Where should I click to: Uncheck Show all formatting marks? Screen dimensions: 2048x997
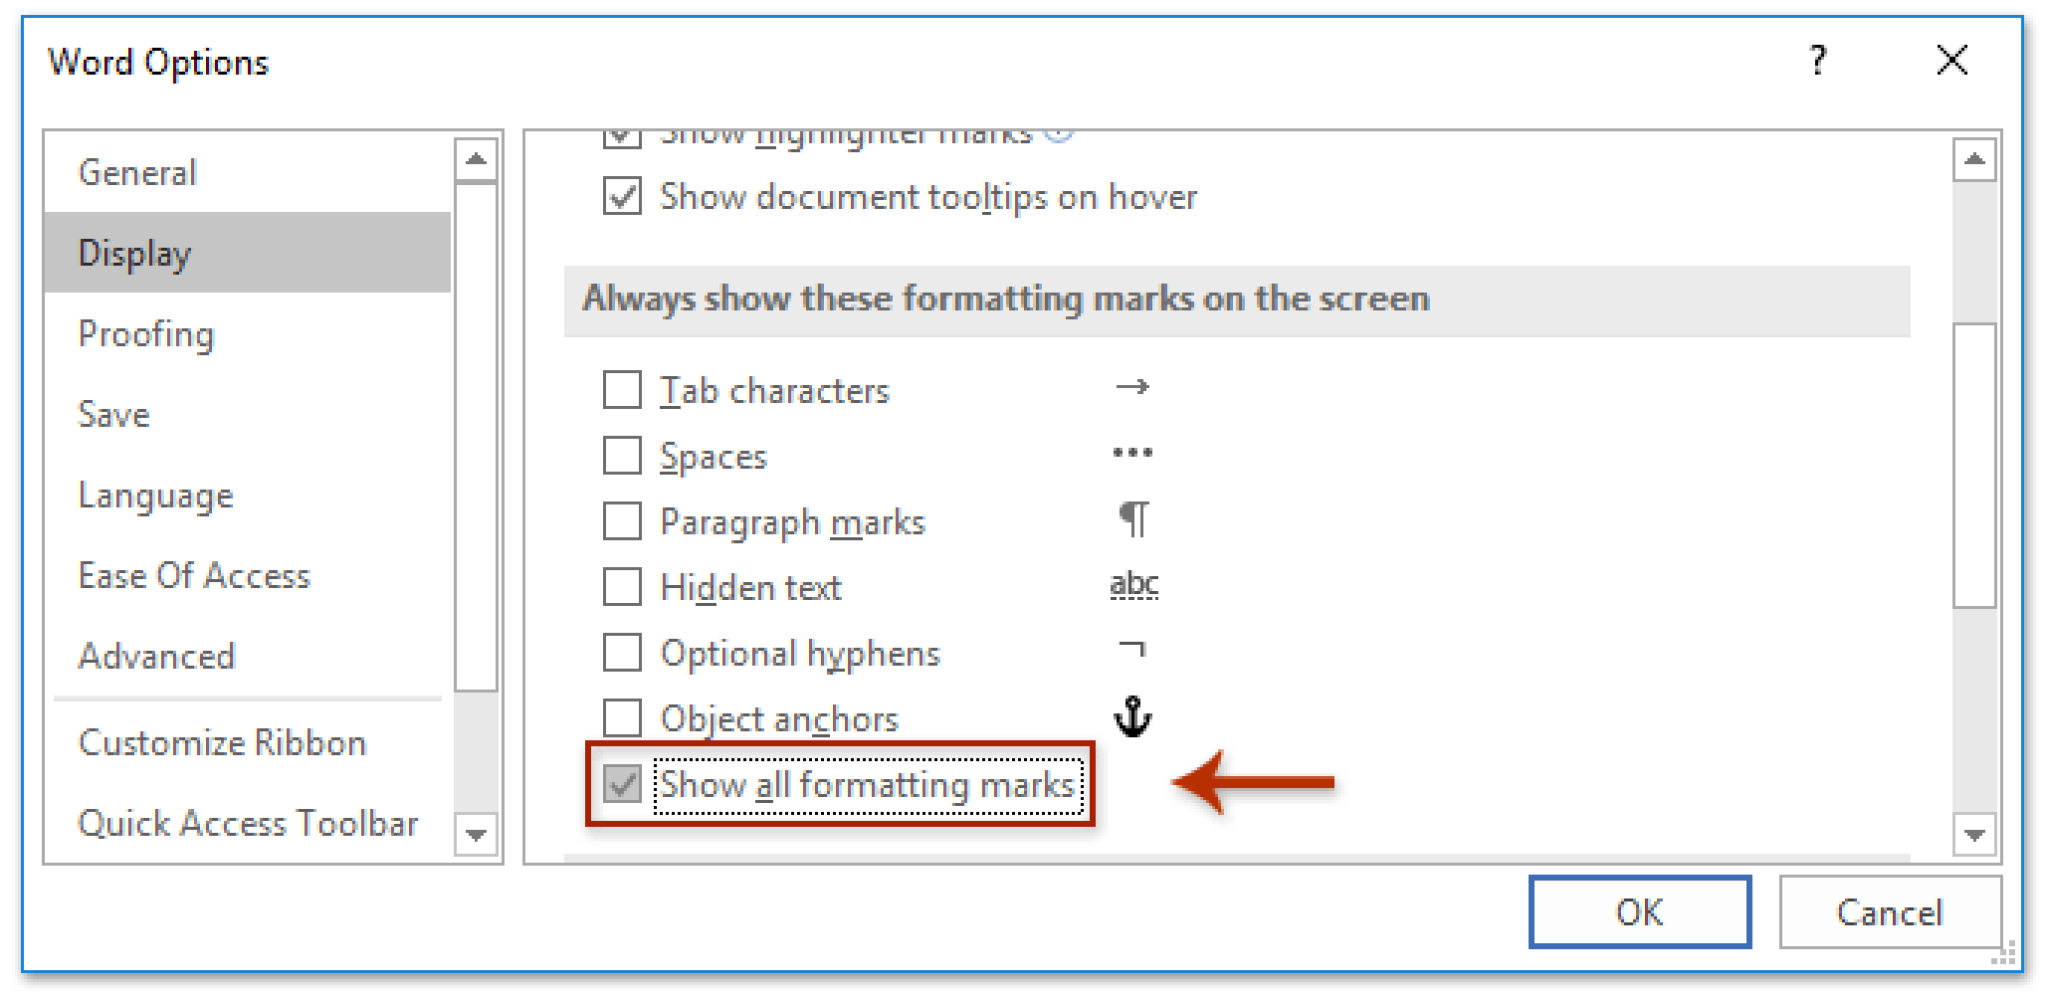click(x=621, y=787)
